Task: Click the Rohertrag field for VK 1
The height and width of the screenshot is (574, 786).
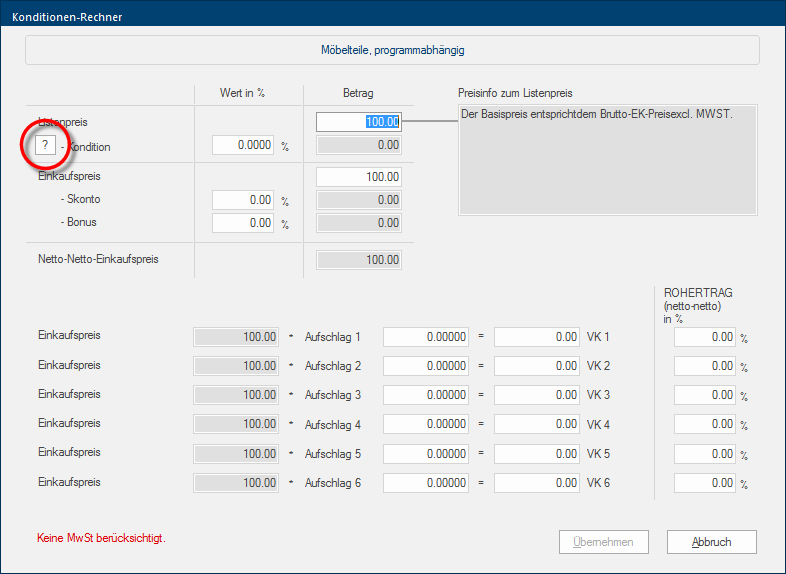Action: [x=705, y=338]
